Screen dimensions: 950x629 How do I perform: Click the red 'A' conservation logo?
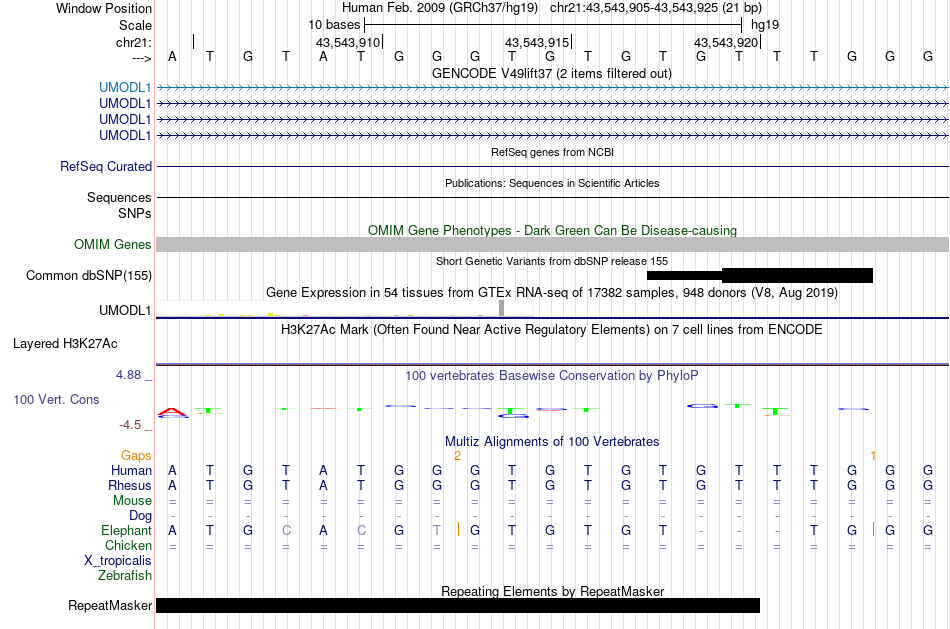[173, 413]
